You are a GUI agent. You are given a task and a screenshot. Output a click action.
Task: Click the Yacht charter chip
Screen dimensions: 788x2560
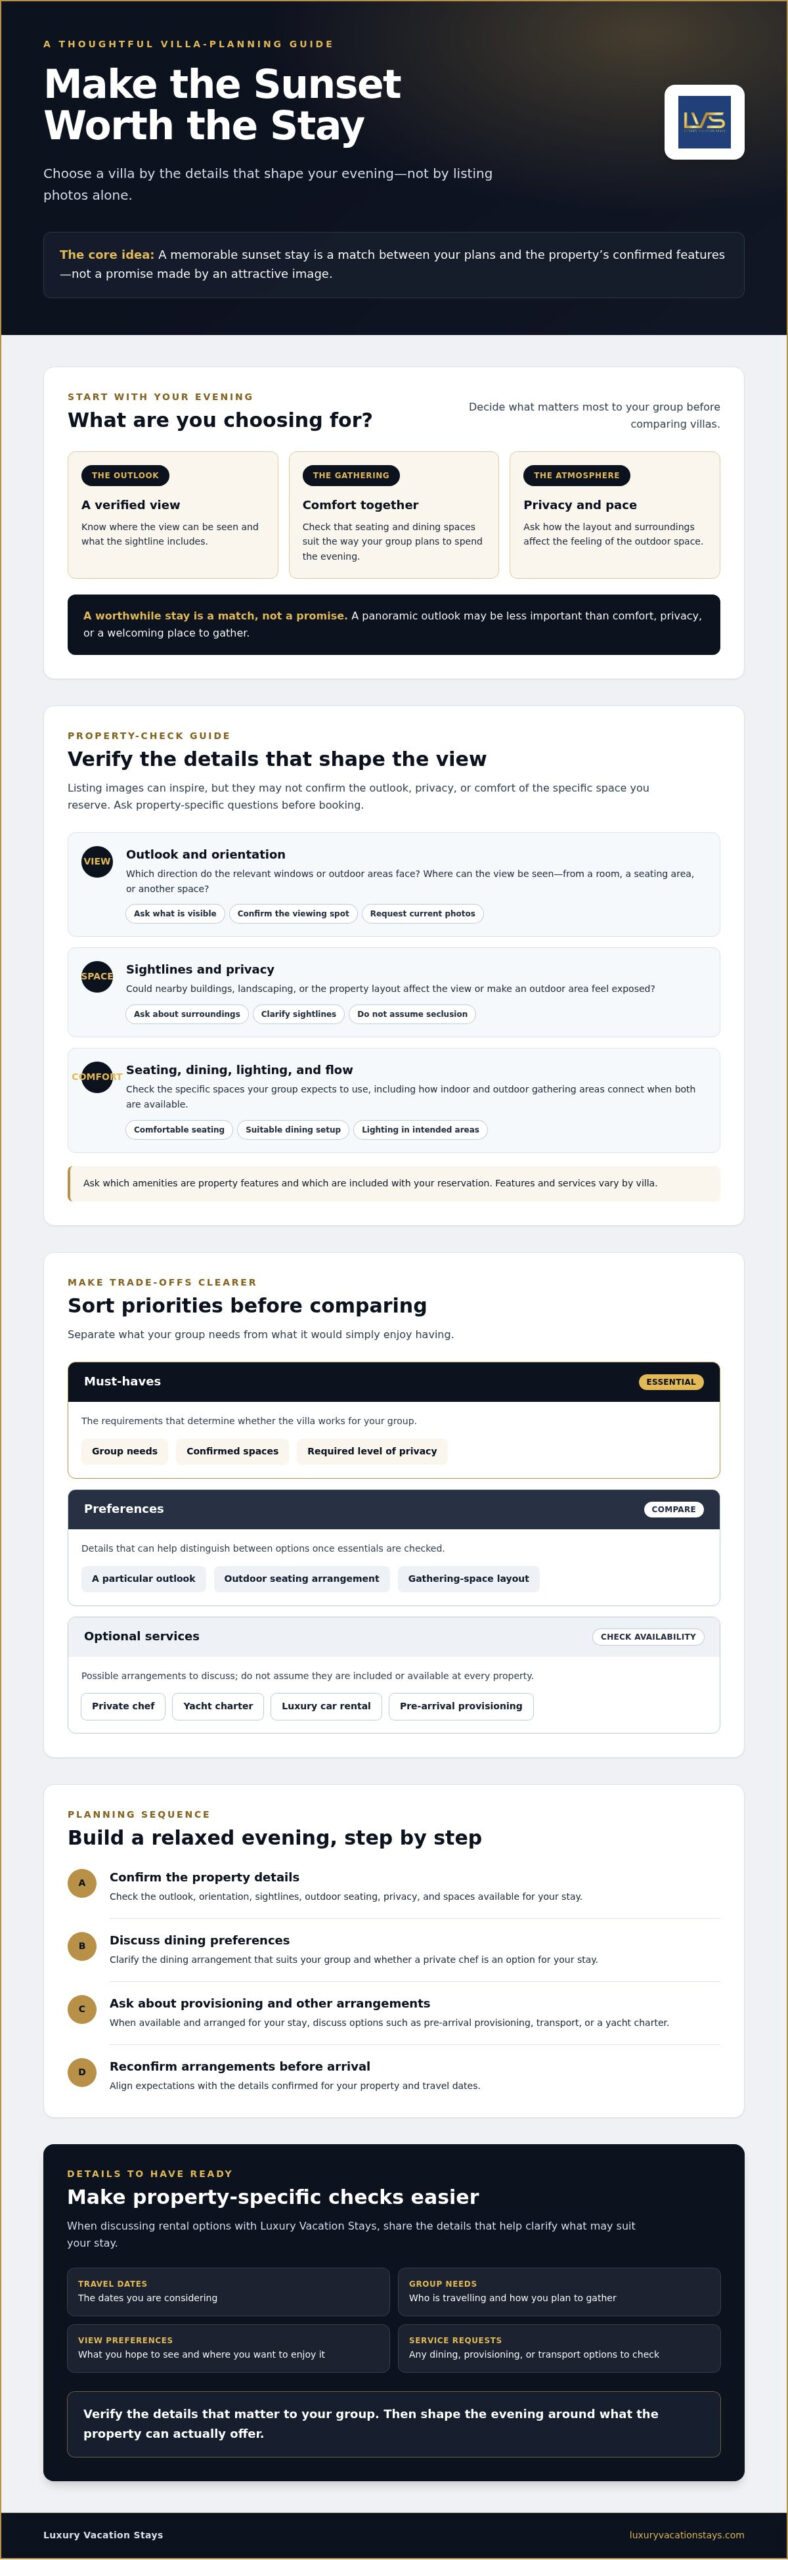click(218, 1706)
